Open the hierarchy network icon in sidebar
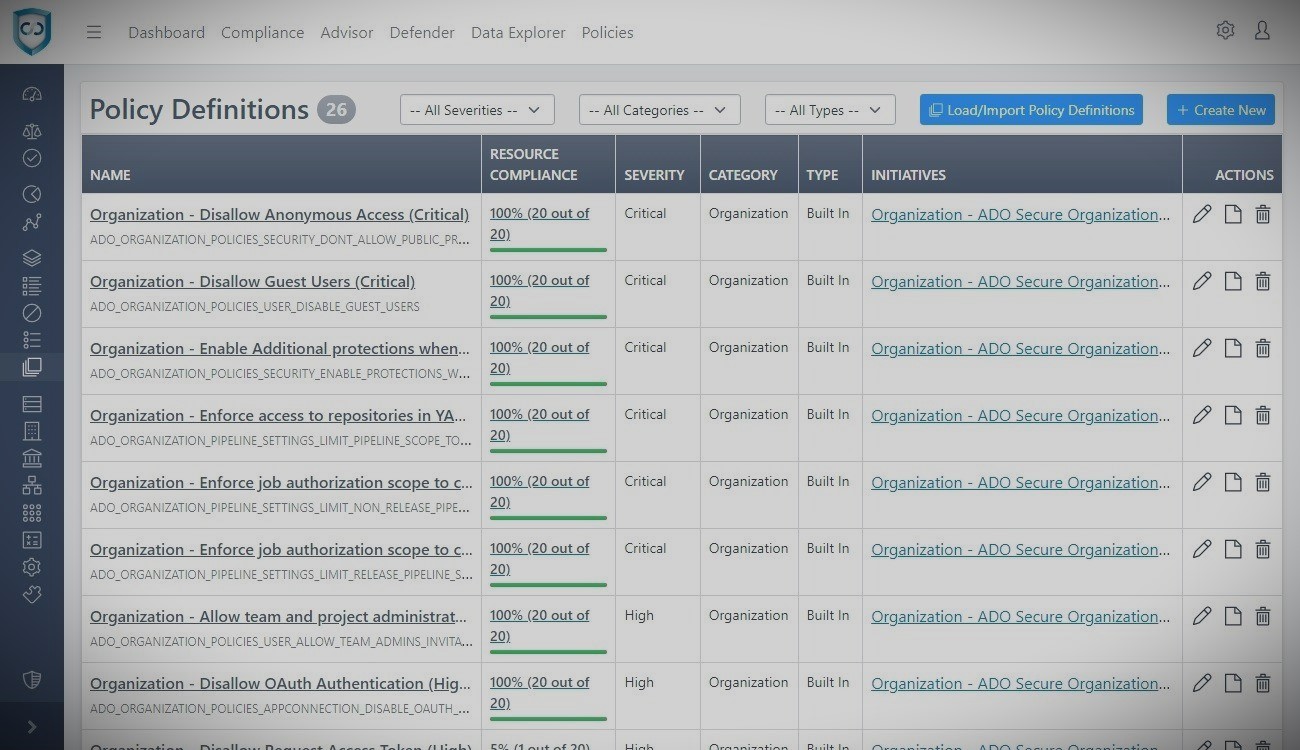1300x750 pixels. coord(32,485)
